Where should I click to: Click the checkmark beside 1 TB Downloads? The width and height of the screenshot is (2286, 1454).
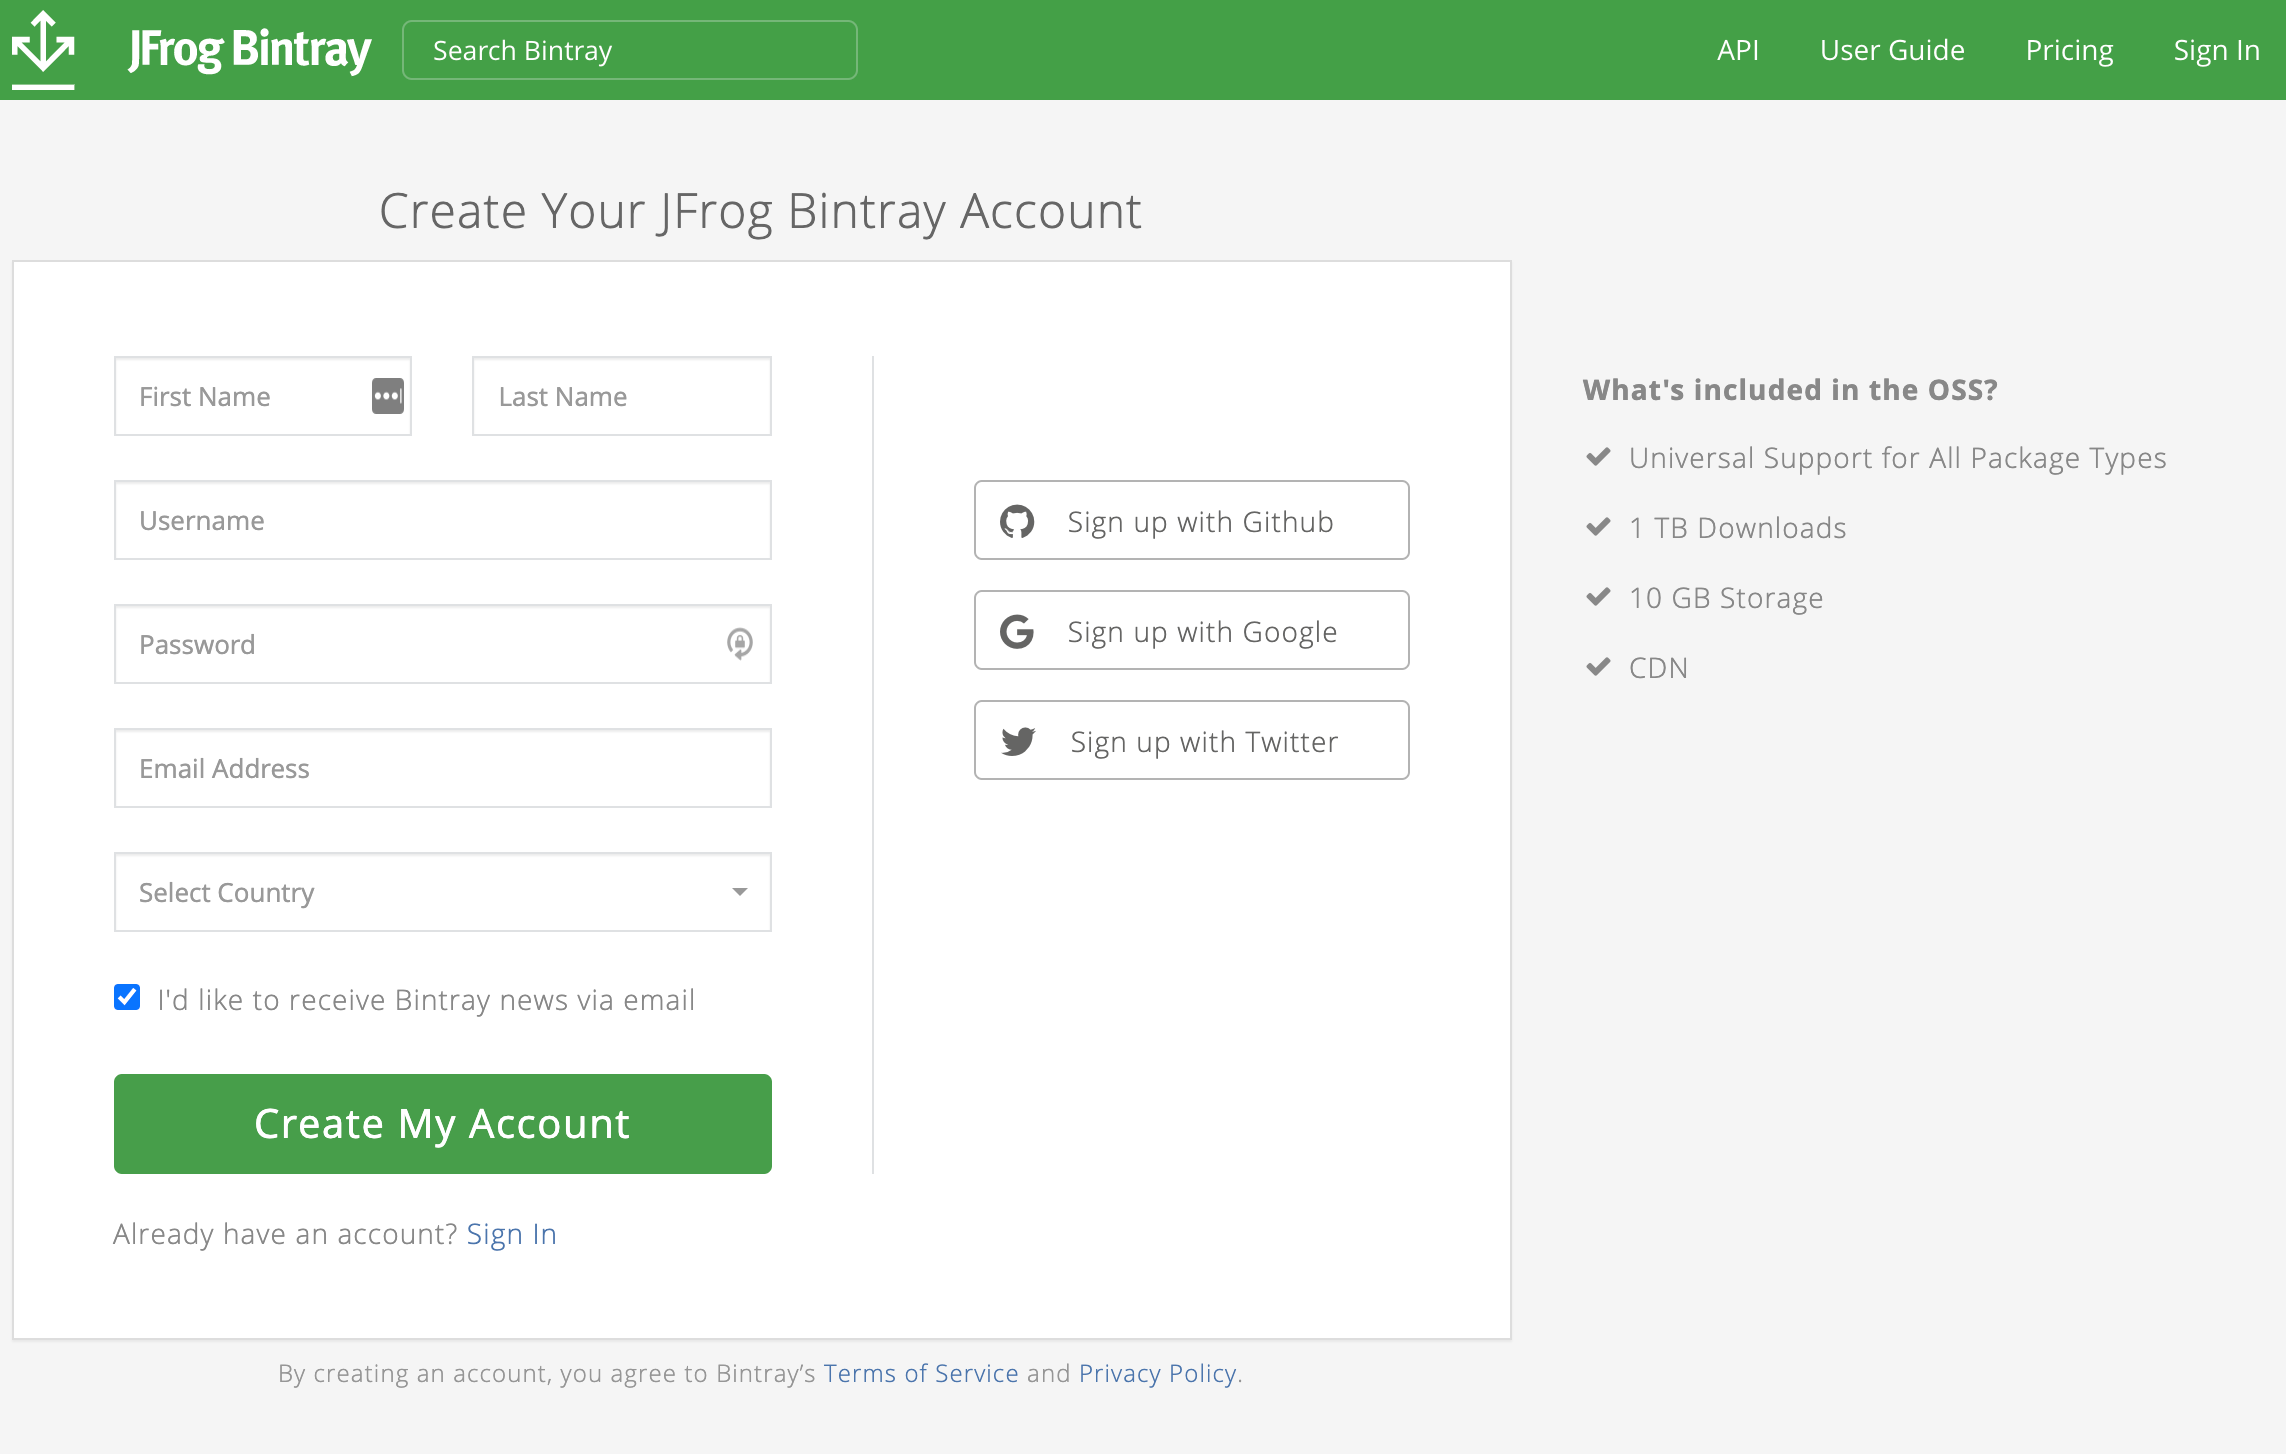click(1597, 526)
